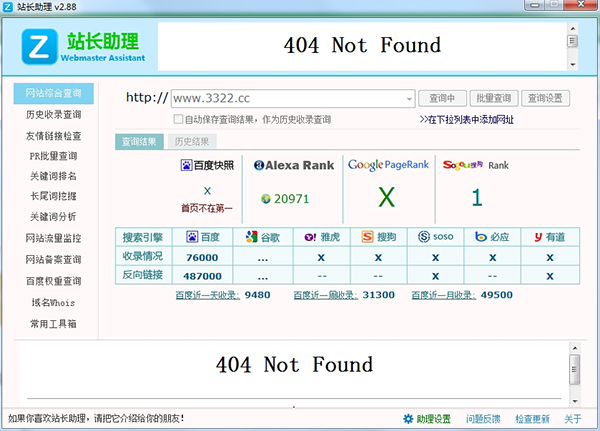Click the title bar Z app icon
Screen dimensions: 600x431
pos(8,7)
